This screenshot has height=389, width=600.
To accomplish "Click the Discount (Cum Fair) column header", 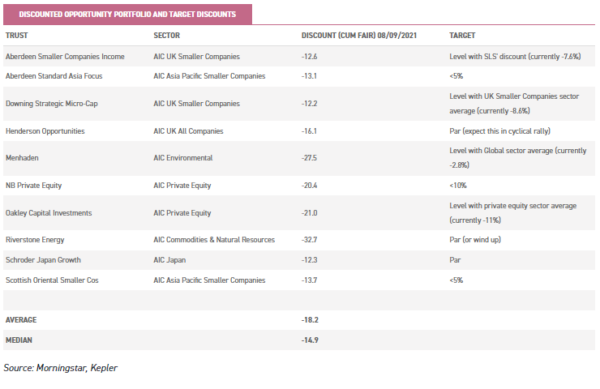I will [x=359, y=35].
